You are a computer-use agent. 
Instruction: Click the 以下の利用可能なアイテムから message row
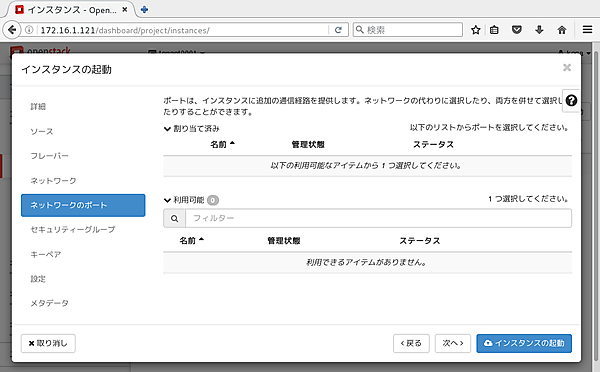pos(367,166)
